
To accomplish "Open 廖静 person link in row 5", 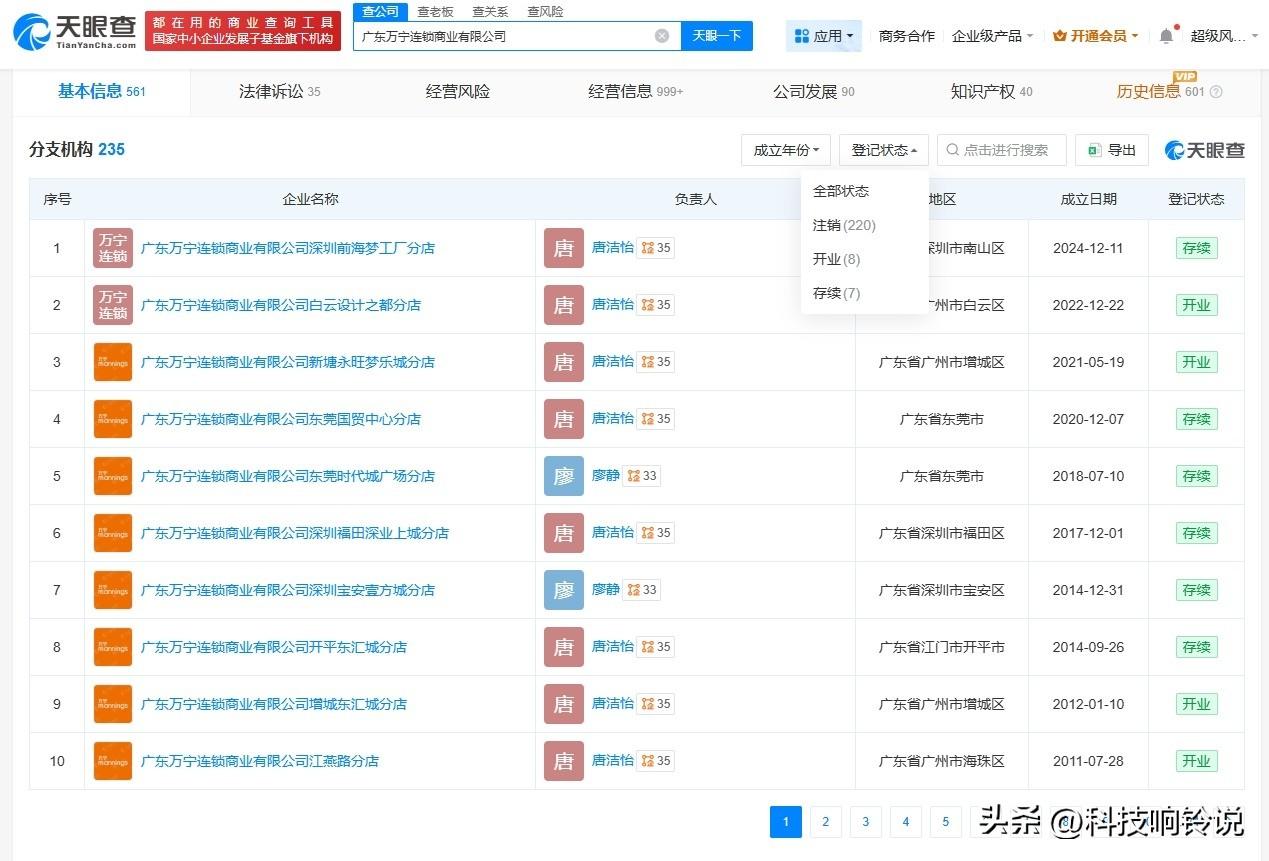I will tap(606, 476).
